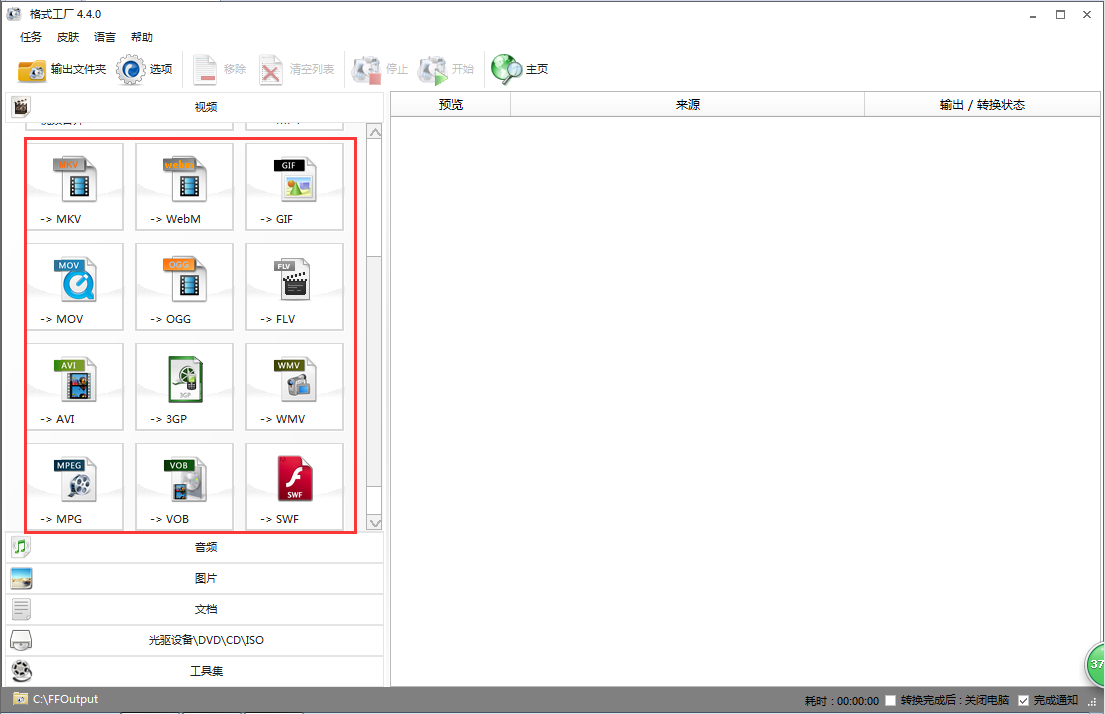Select the WebM output format icon
The image size is (1105, 714).
click(x=184, y=187)
